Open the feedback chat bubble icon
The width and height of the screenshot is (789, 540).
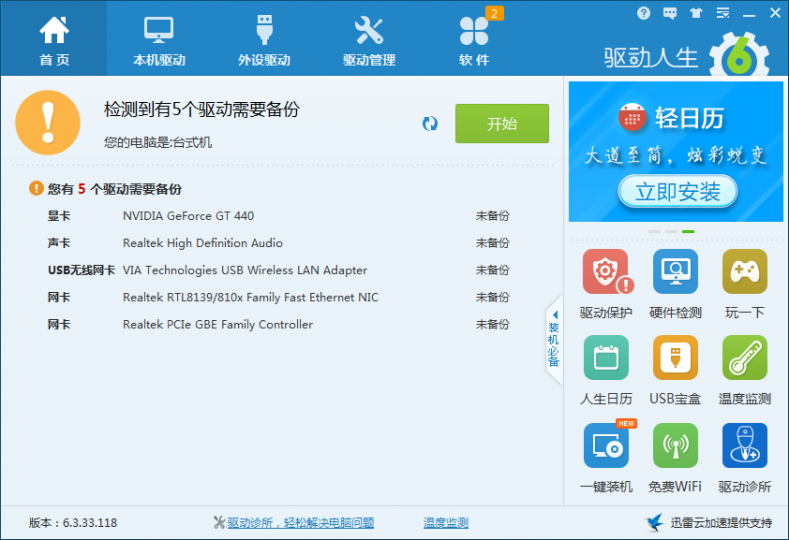(670, 13)
